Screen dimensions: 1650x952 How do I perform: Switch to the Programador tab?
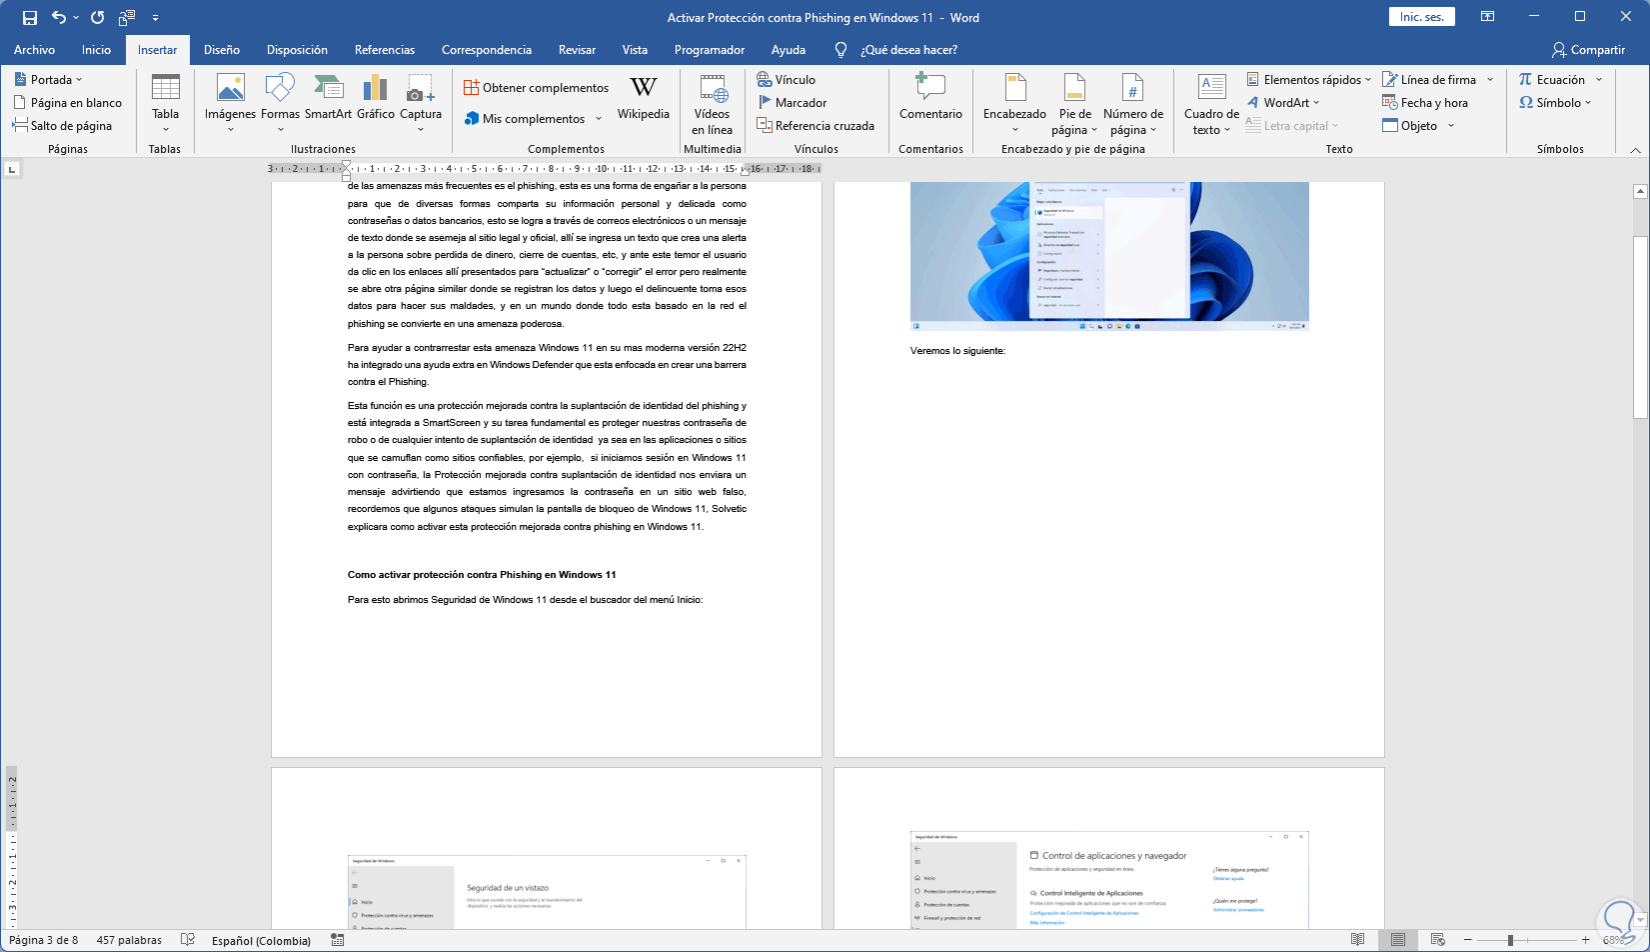click(x=709, y=50)
